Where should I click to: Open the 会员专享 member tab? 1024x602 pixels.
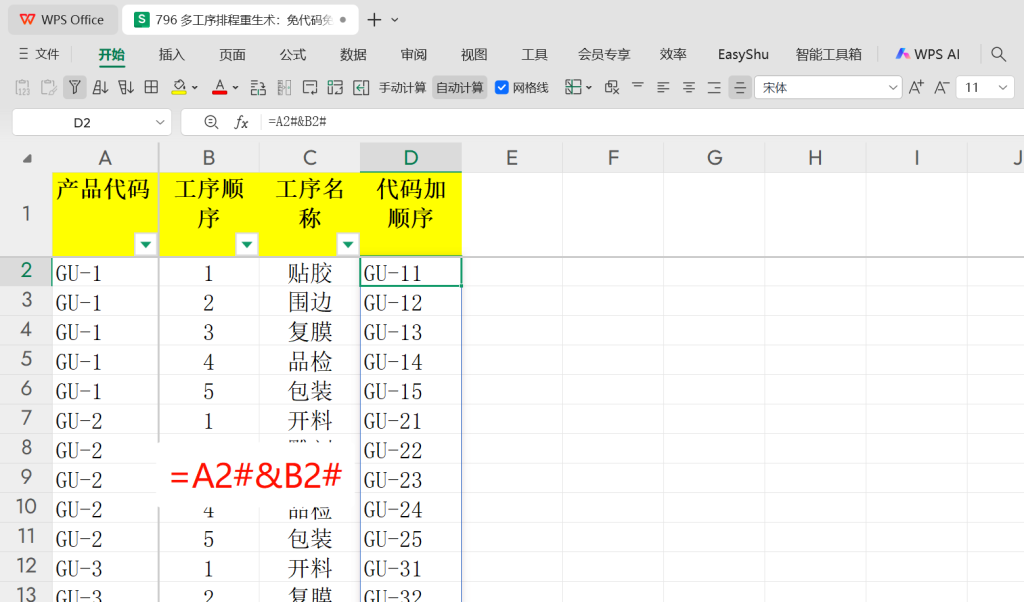[604, 55]
